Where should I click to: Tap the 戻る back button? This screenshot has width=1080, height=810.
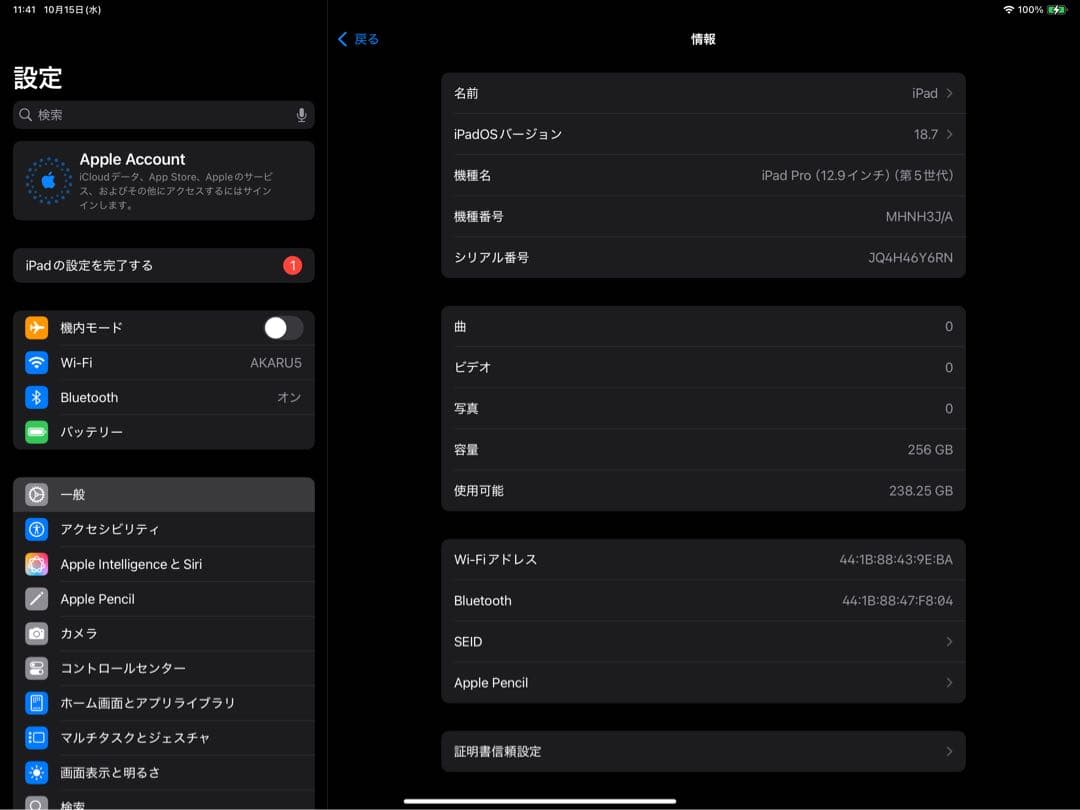coord(357,39)
